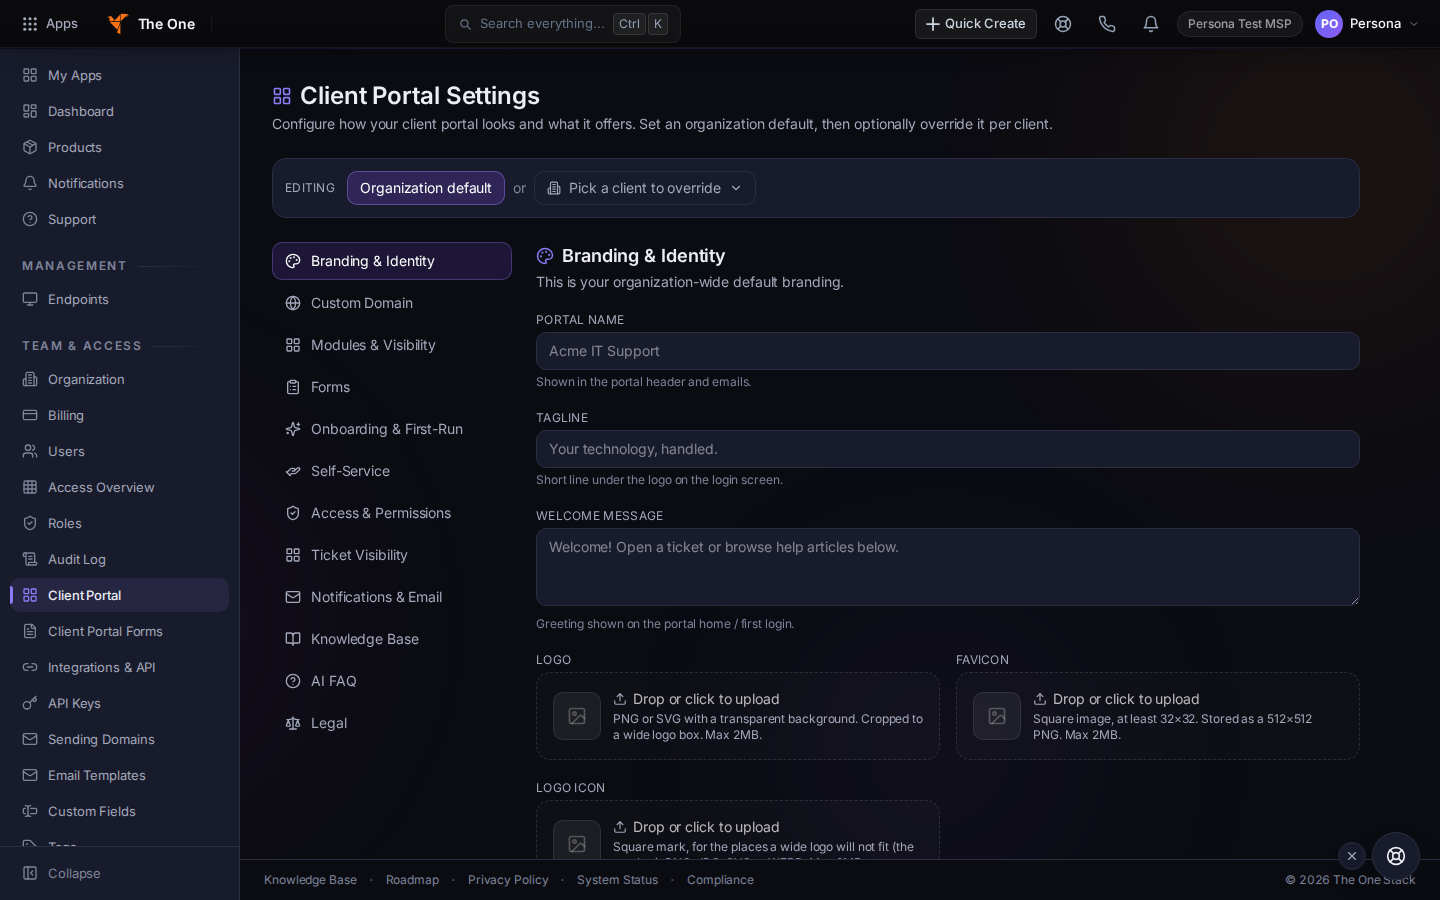
Task: Go to API Keys in sidebar
Action: (x=120, y=703)
